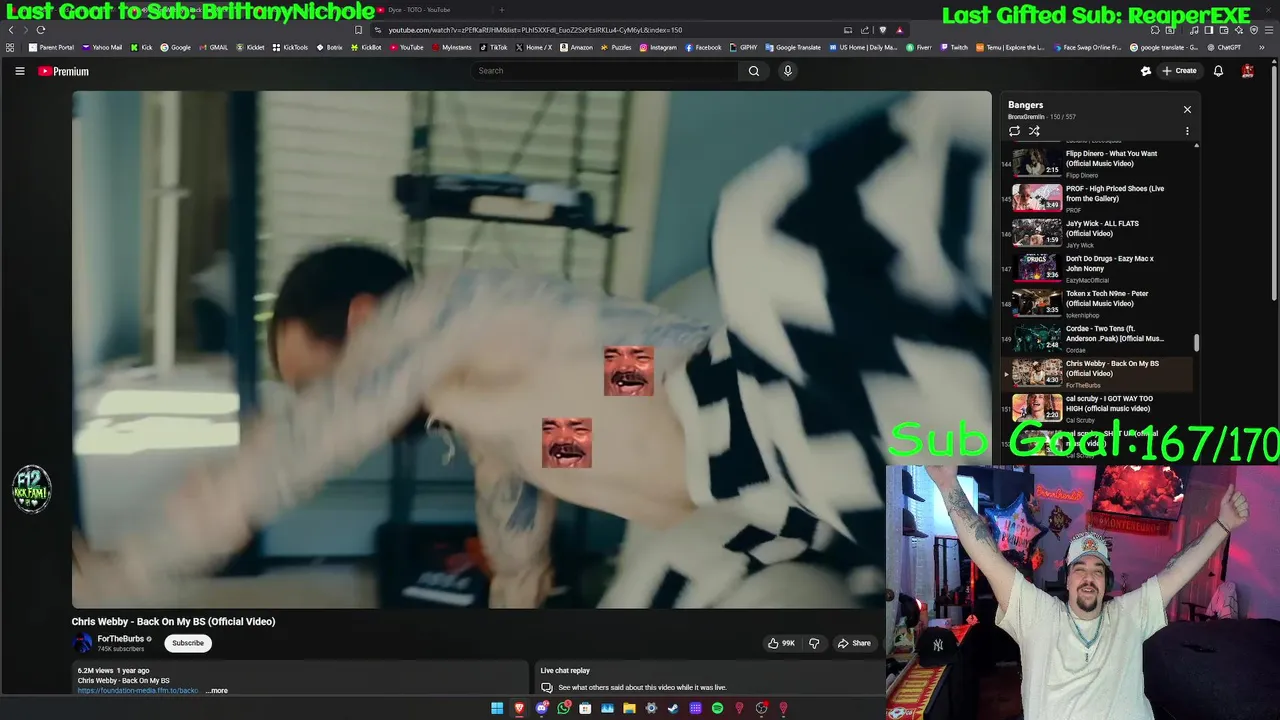Viewport: 1280px width, 720px height.
Task: Open Parent Portal bookmark
Action: click(x=51, y=47)
